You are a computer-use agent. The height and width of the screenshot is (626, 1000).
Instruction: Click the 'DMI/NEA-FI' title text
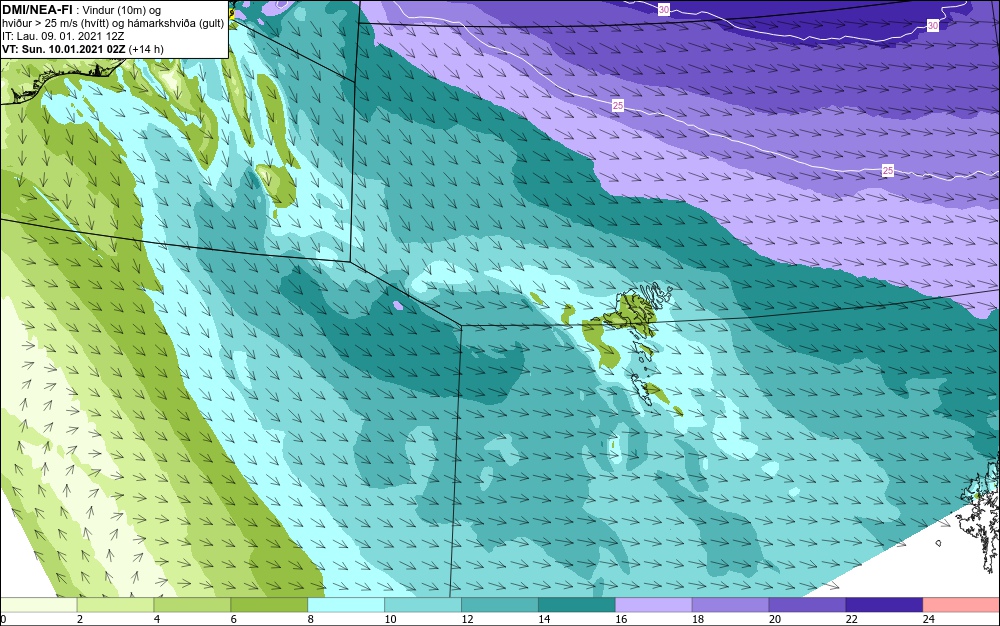click(38, 10)
